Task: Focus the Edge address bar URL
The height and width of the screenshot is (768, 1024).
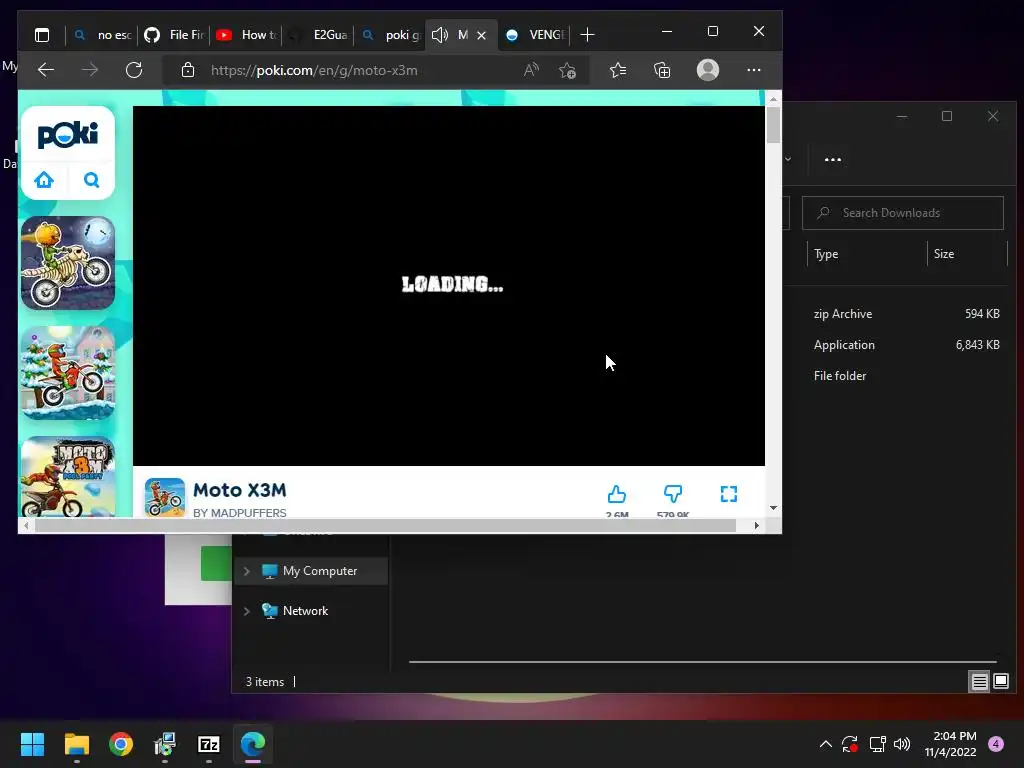Action: [x=314, y=71]
